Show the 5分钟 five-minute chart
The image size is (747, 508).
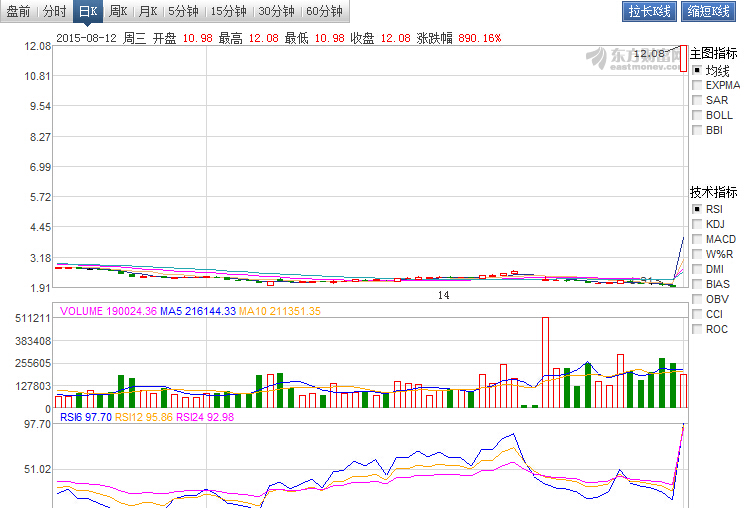click(182, 12)
